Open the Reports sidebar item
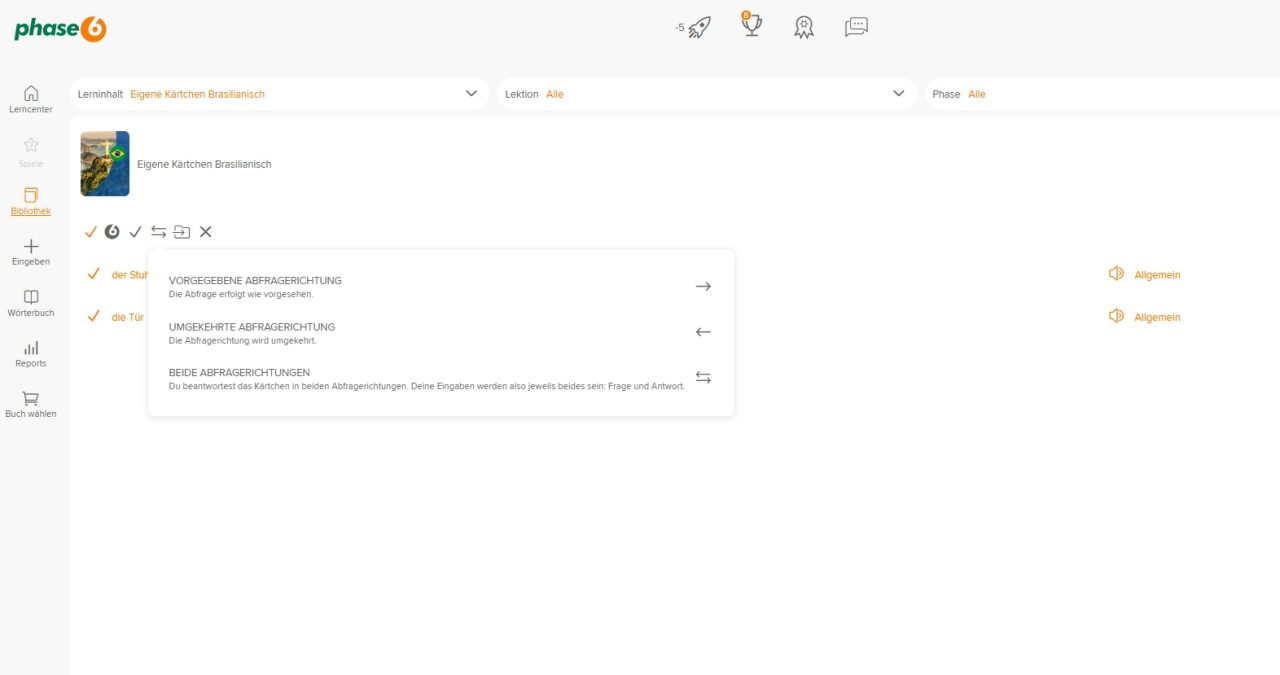 (x=31, y=354)
